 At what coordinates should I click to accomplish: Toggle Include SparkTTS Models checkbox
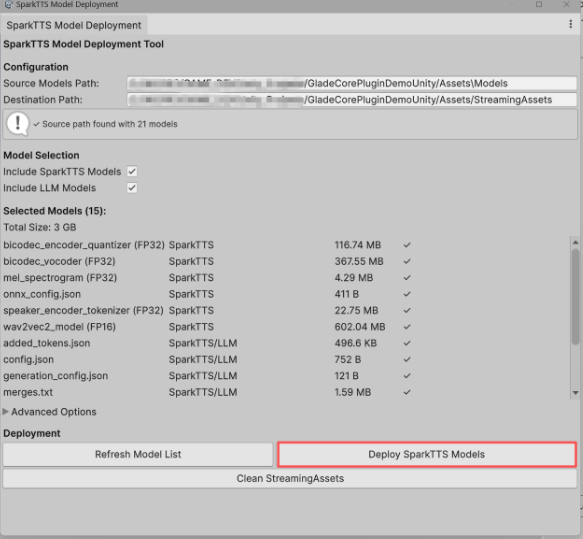132,171
